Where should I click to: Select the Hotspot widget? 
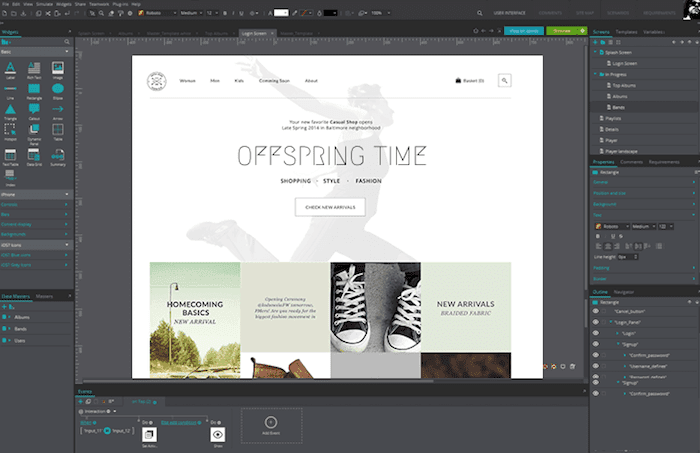(x=10, y=132)
